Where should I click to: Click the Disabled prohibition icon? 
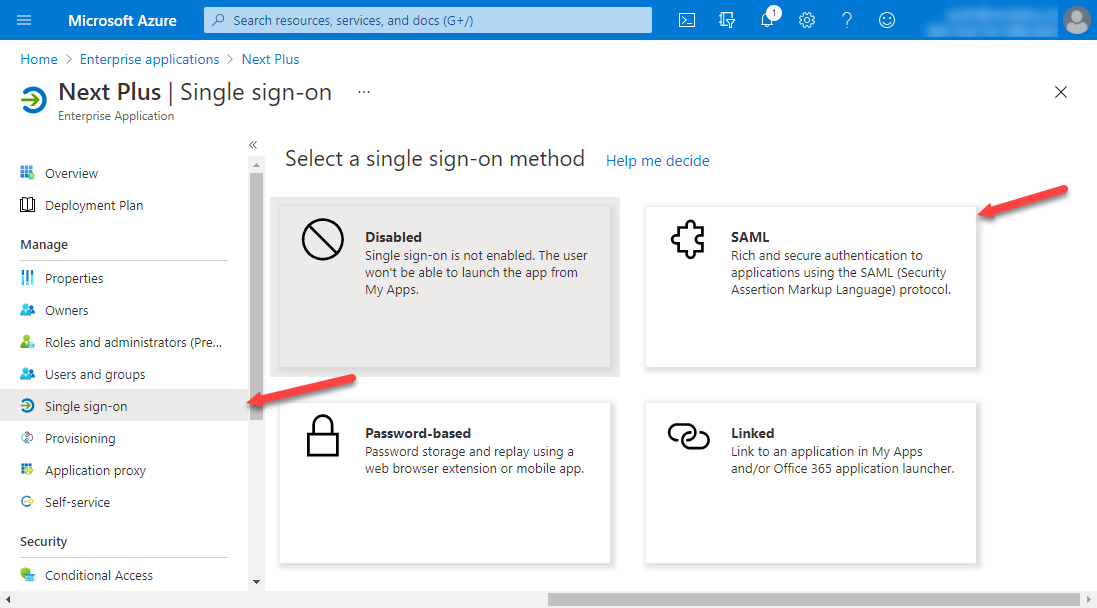323,239
